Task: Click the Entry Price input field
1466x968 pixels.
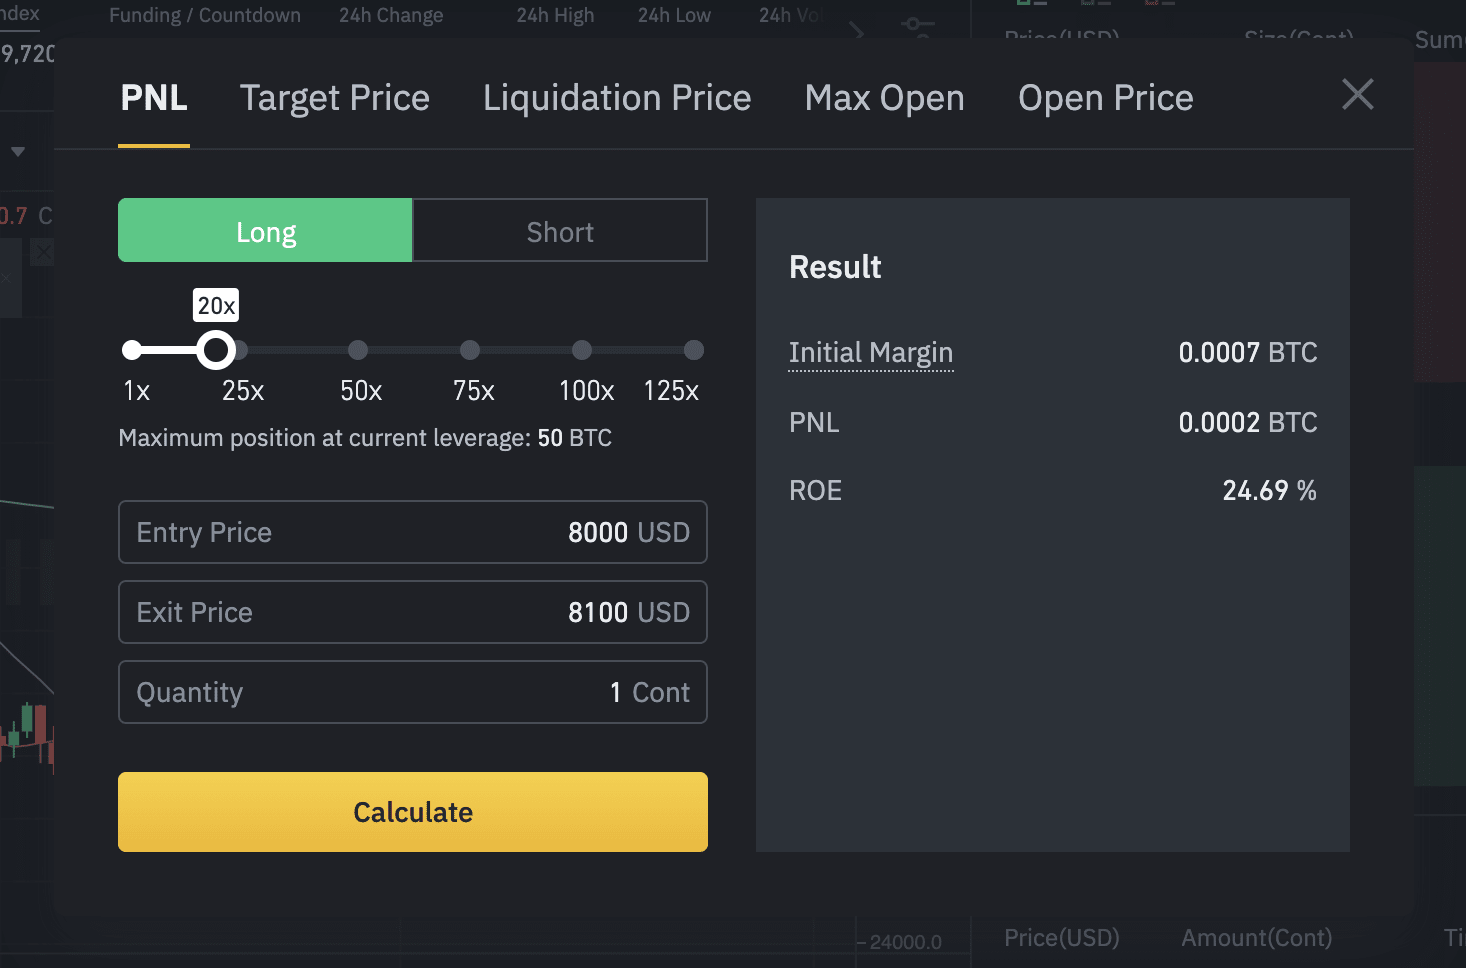Action: click(412, 532)
